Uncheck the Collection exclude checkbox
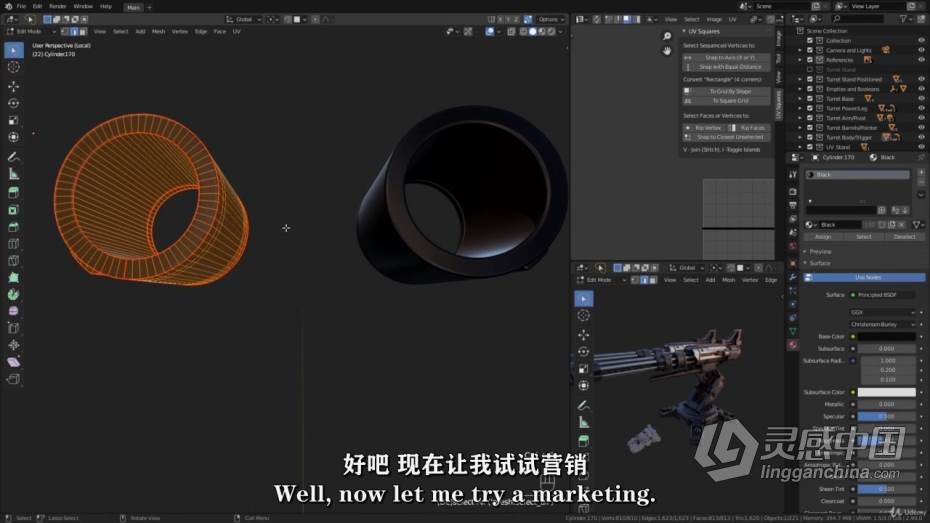Viewport: 930px width, 523px height. [810, 40]
